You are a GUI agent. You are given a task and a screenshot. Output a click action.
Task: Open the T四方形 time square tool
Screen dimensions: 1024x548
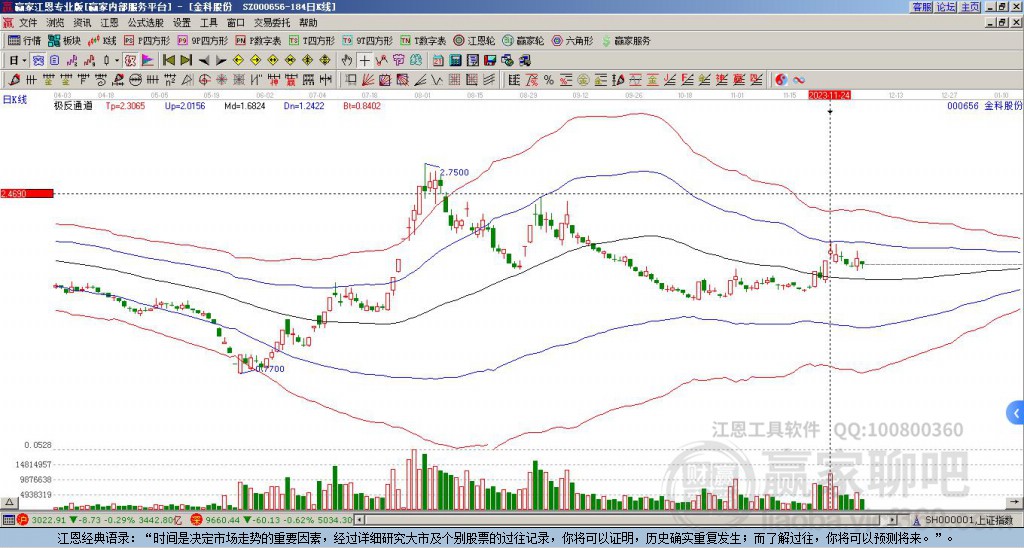[312, 40]
